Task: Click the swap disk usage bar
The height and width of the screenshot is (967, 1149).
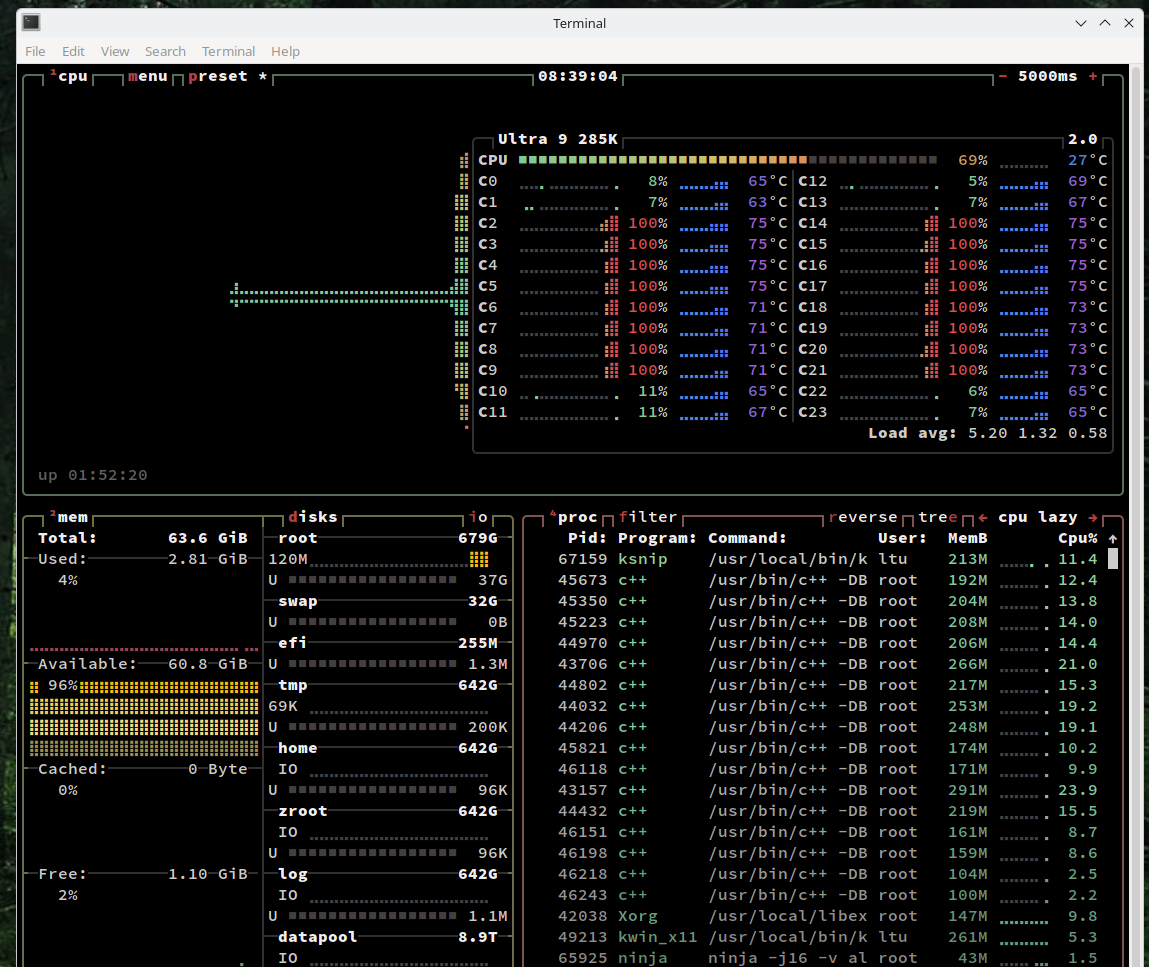Action: tap(372, 622)
